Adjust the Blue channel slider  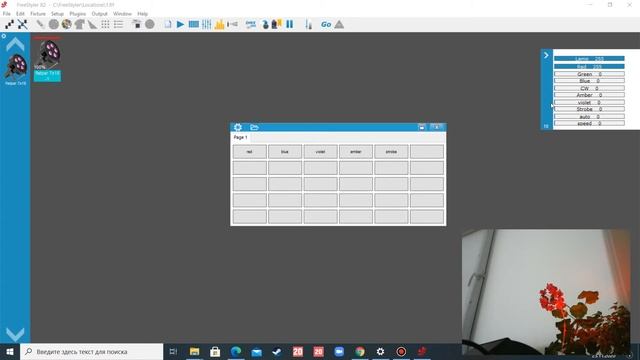pyautogui.click(x=589, y=81)
